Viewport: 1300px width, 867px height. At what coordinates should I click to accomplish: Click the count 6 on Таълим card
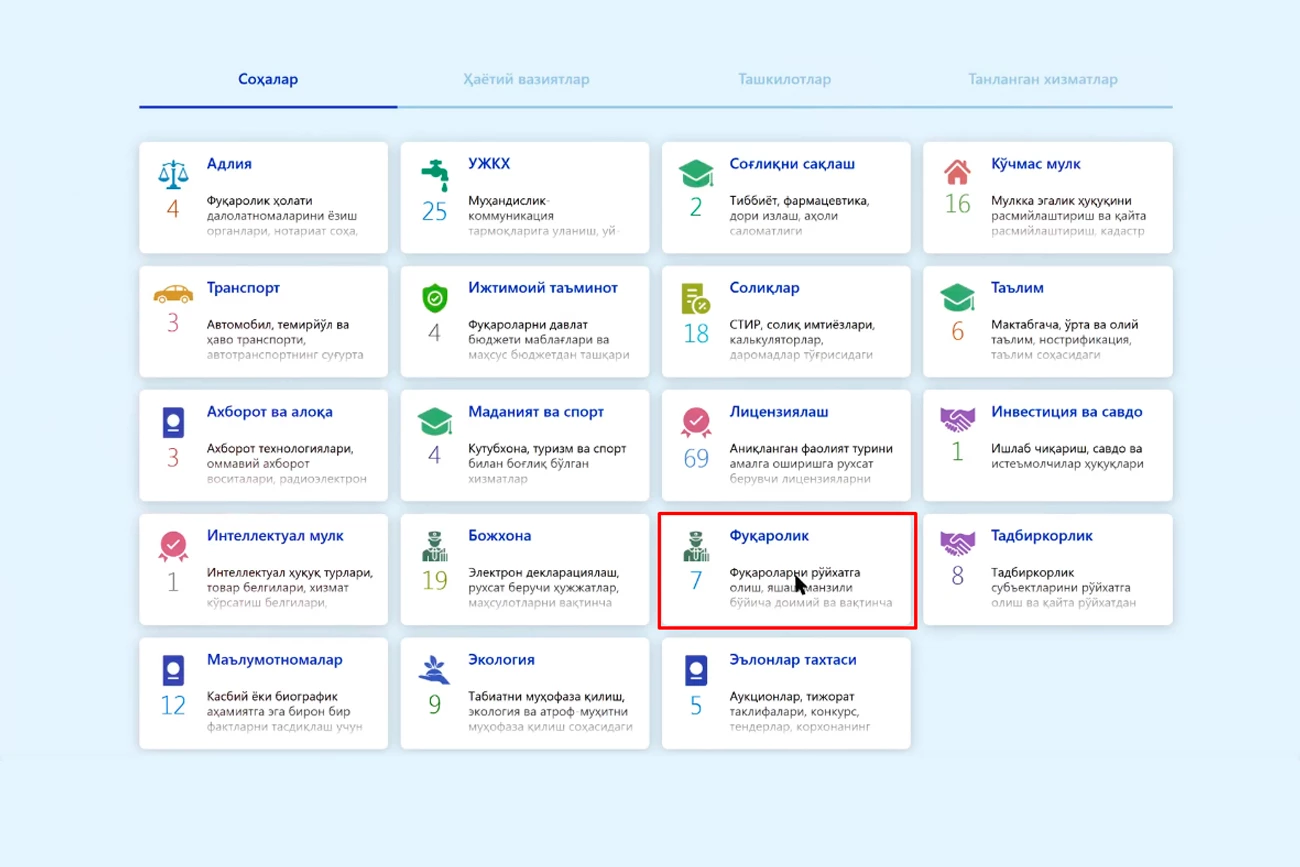click(x=958, y=332)
